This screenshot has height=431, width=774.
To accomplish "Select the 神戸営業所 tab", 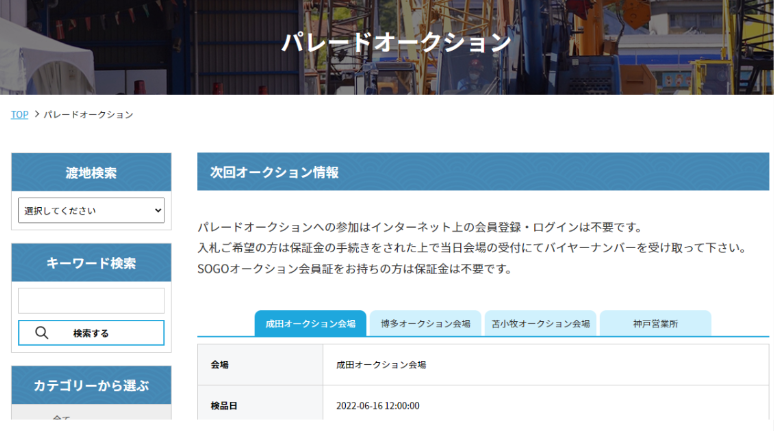I will point(655,324).
